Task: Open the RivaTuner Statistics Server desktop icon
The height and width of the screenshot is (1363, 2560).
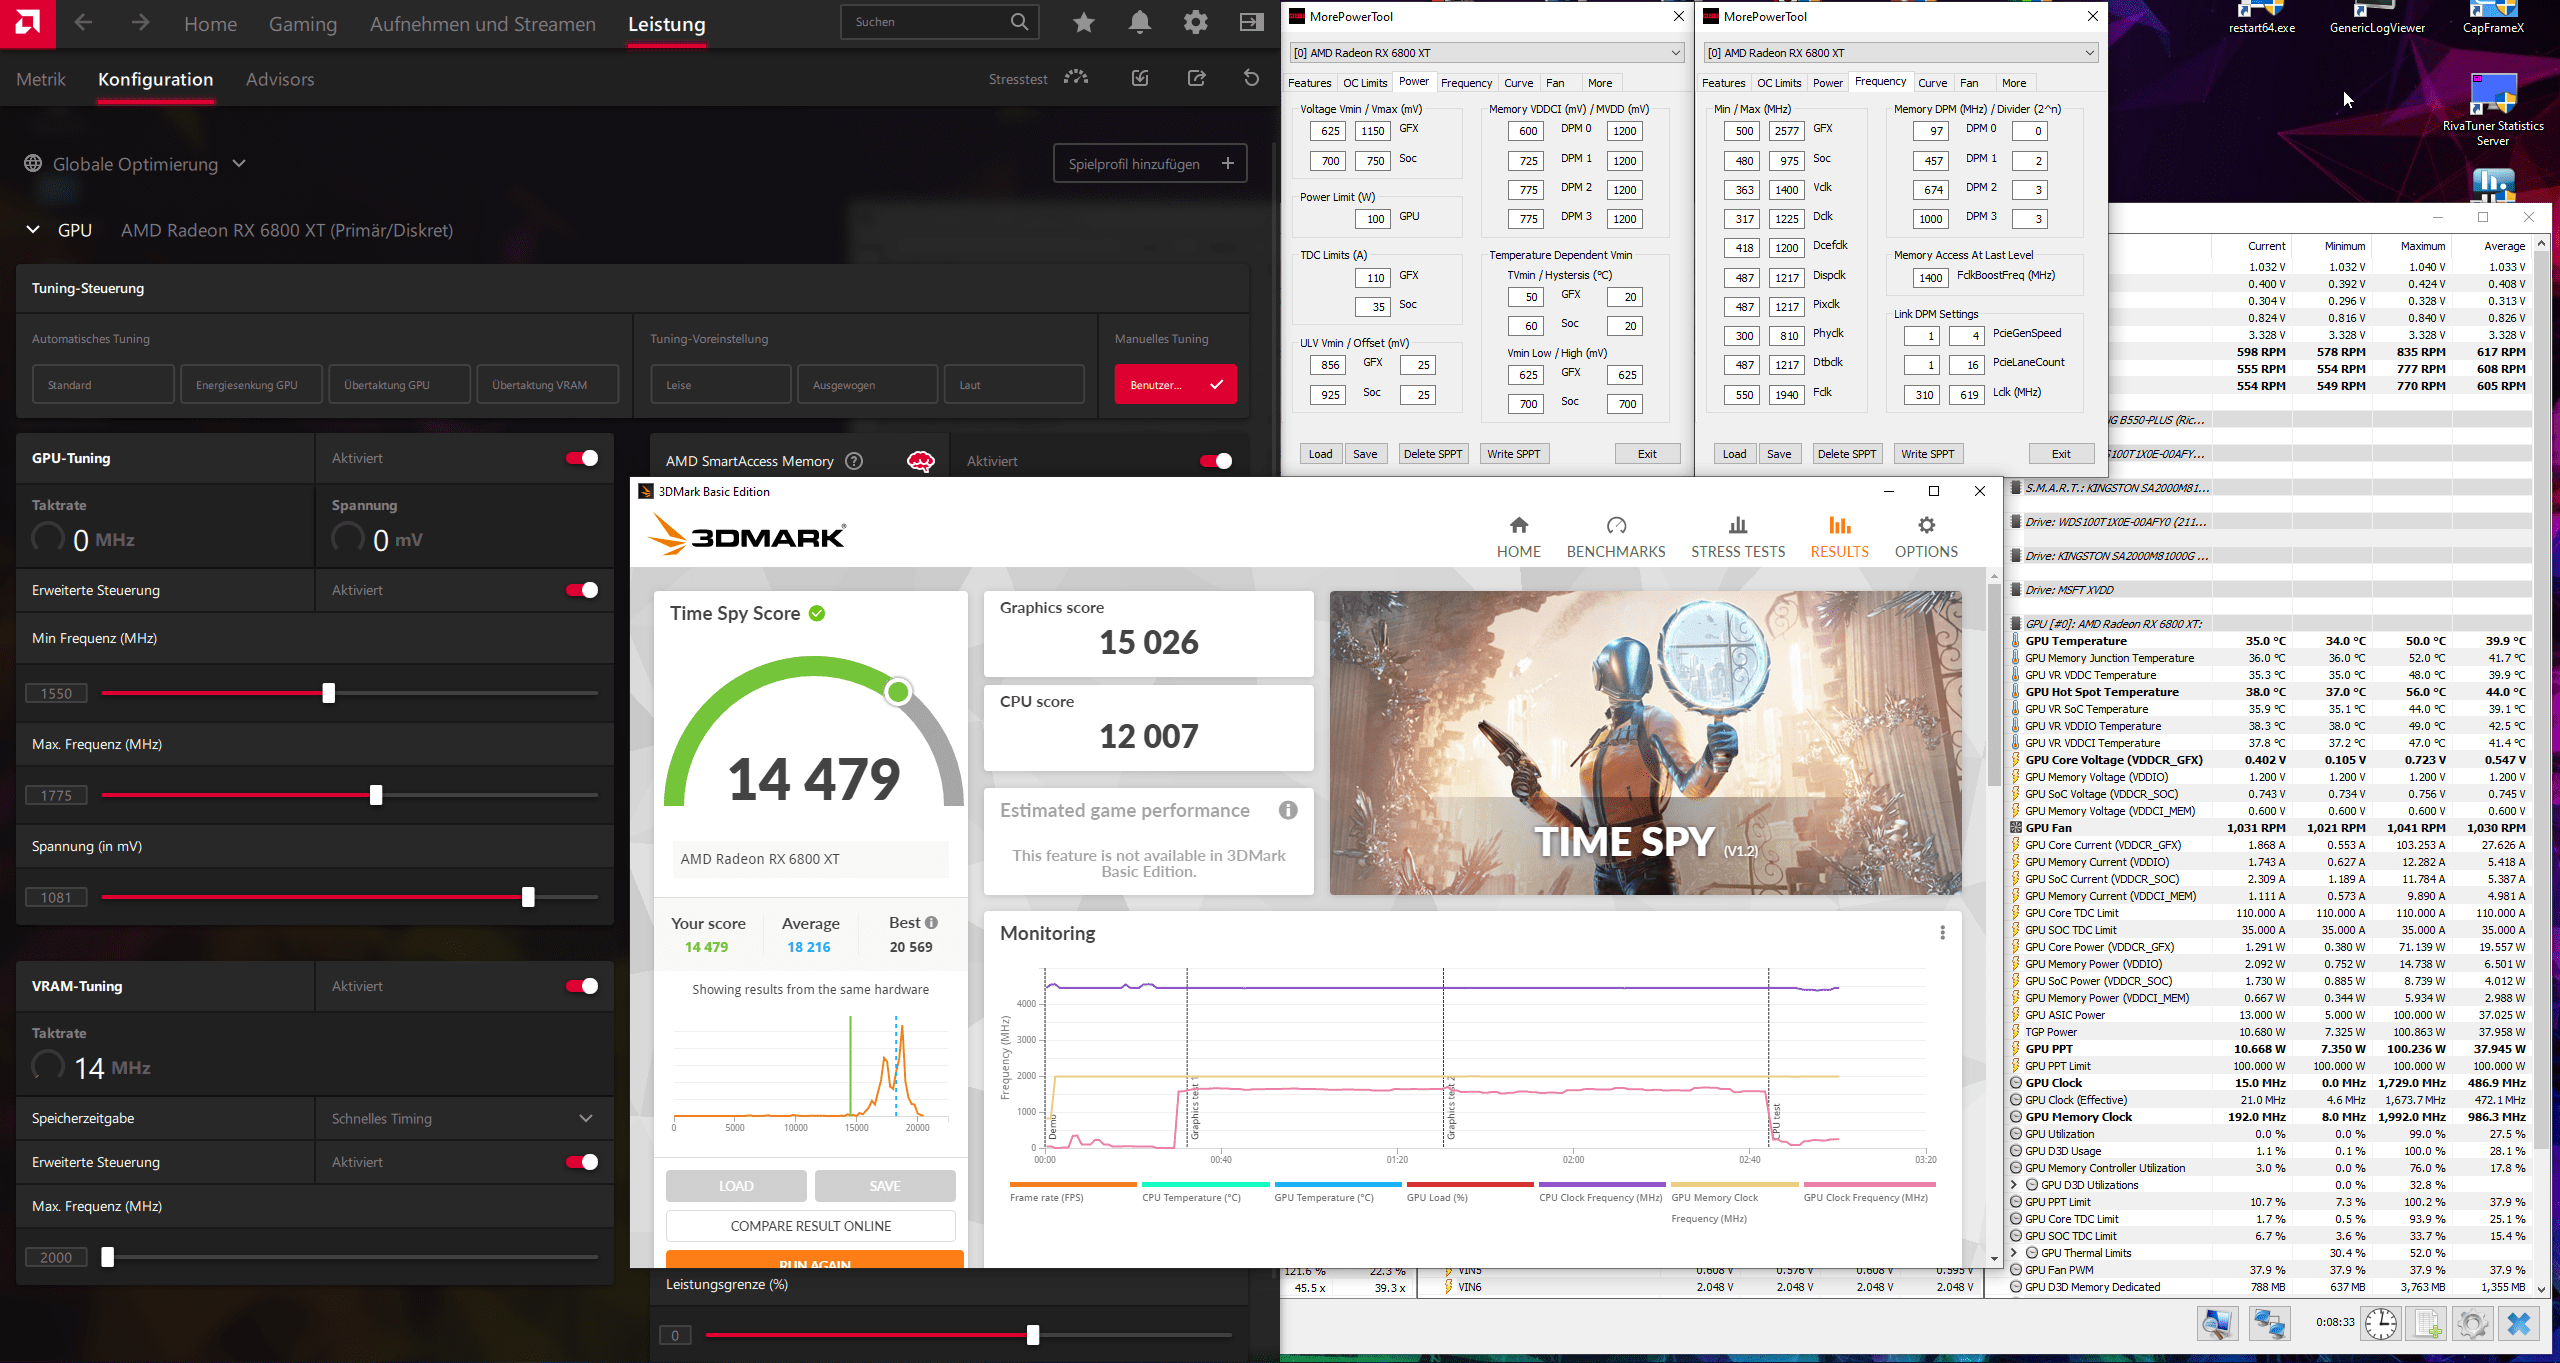Action: pos(2492,110)
